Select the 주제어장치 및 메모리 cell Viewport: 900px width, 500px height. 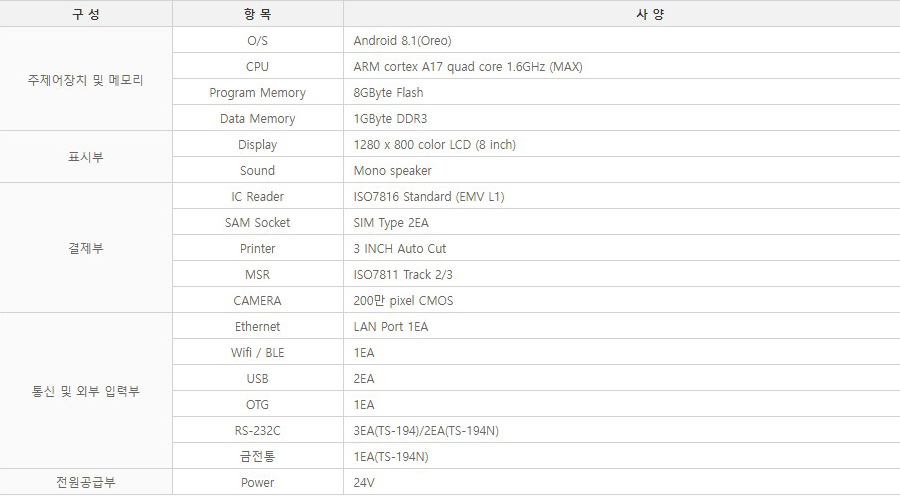point(86,80)
